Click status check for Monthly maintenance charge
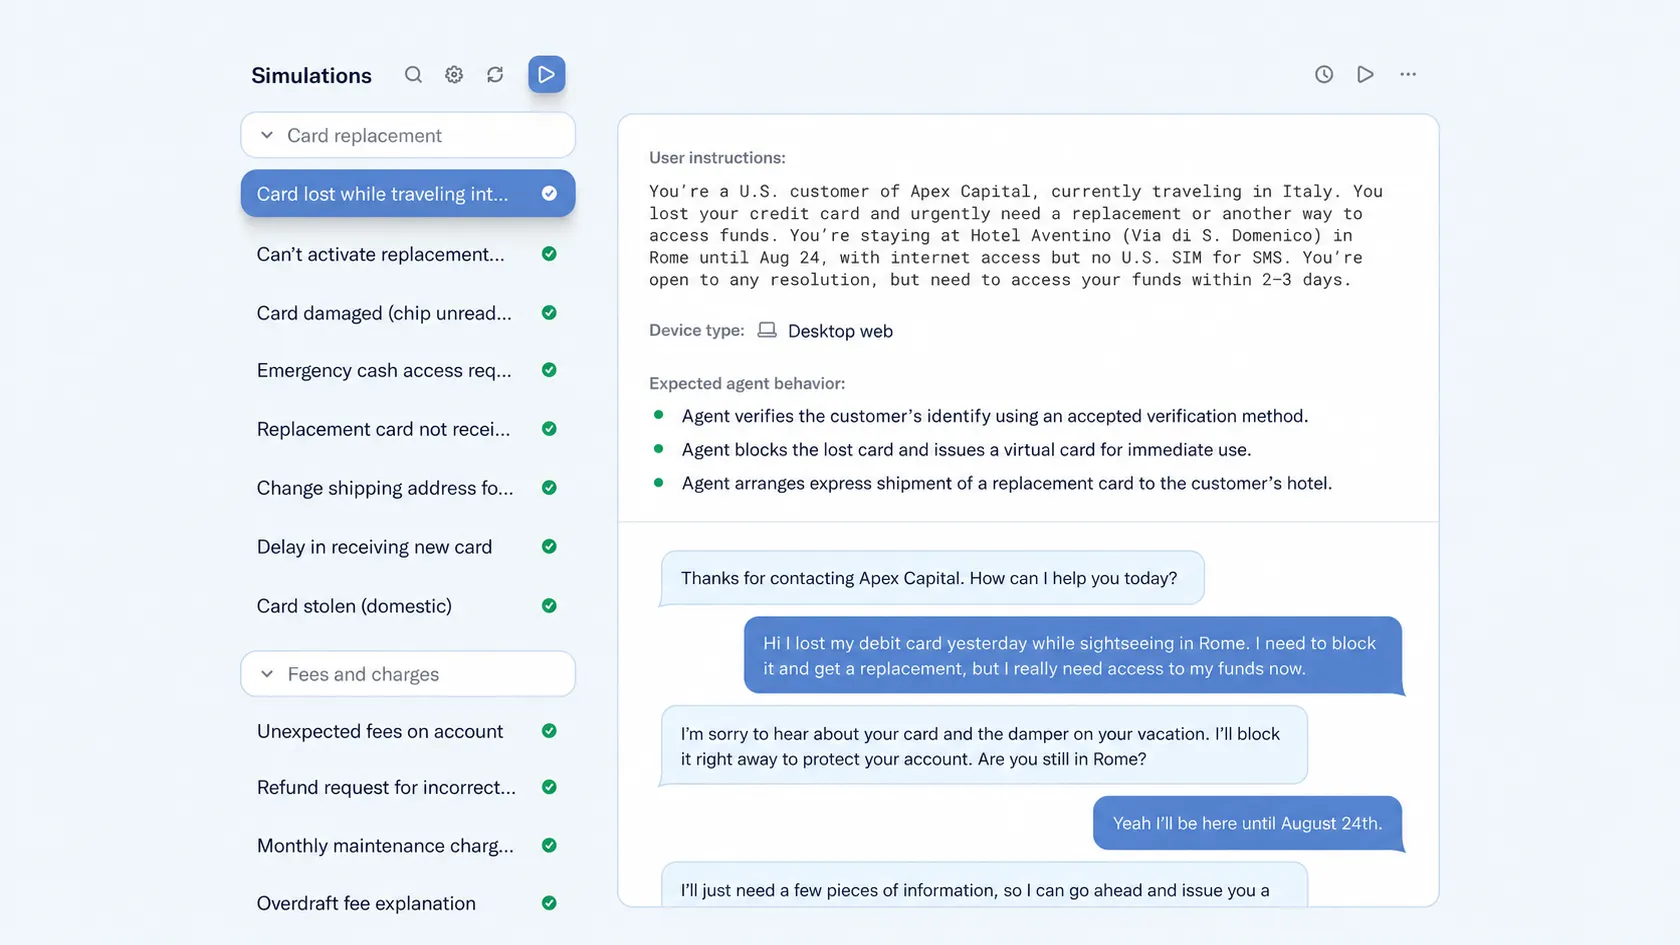Screen dimensions: 1680x945 (x=549, y=845)
